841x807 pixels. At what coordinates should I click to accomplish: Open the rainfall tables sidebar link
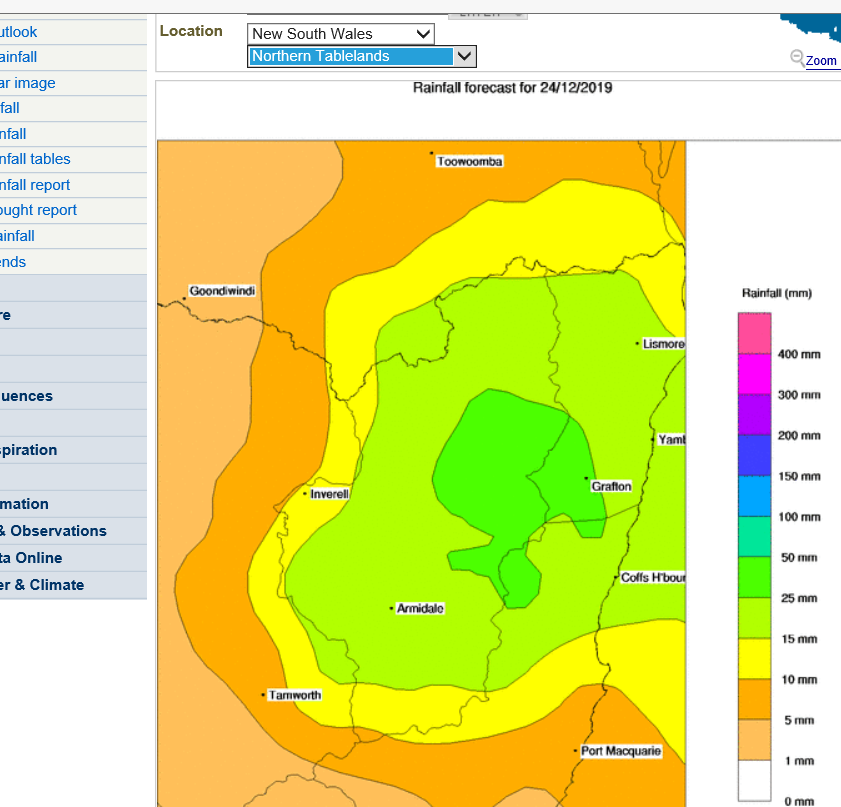(36, 159)
